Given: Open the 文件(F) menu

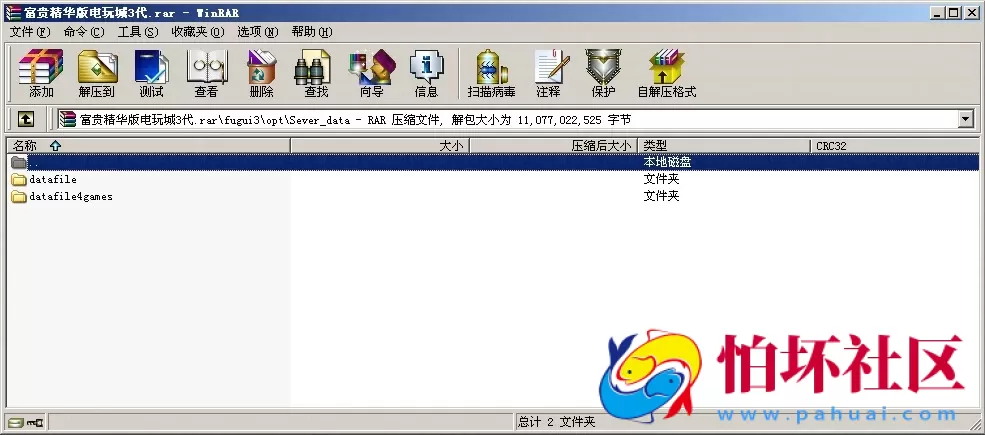Looking at the screenshot, I should (x=29, y=32).
